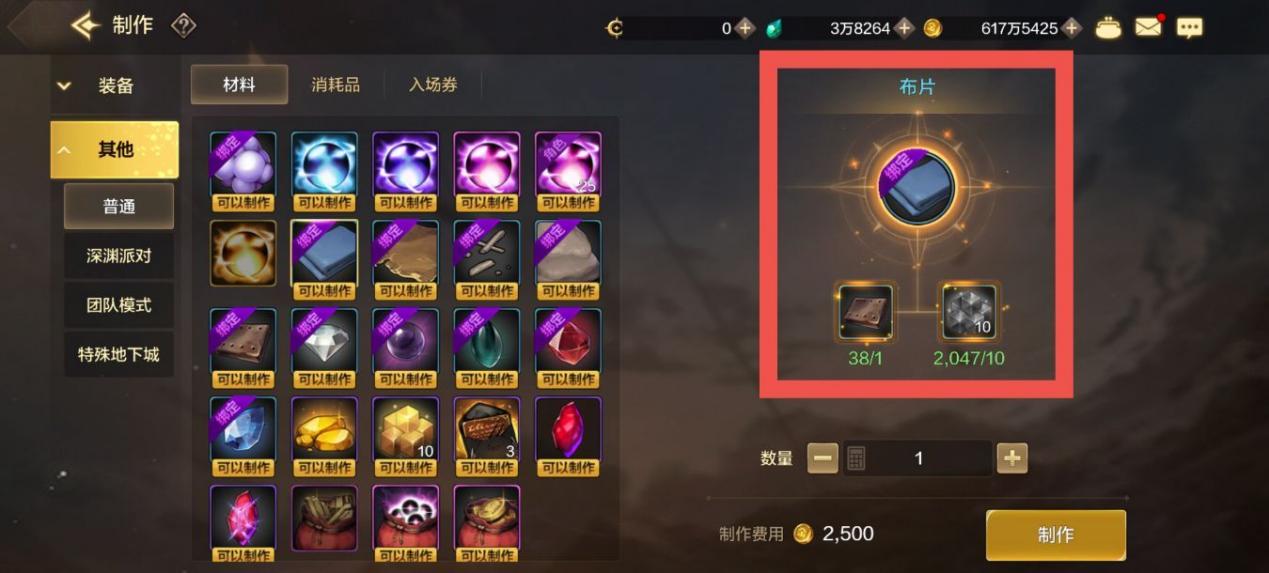Click the leather ingredient icon showing 38/1

(x=865, y=313)
